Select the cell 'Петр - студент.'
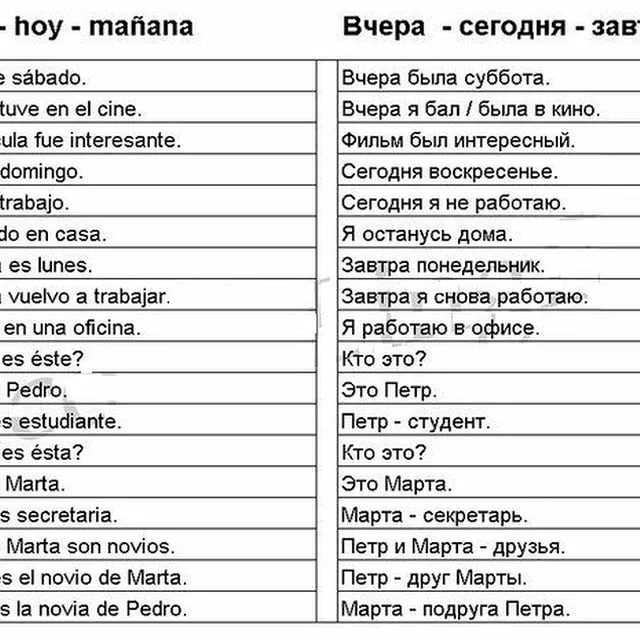The image size is (640, 640). tap(489, 420)
